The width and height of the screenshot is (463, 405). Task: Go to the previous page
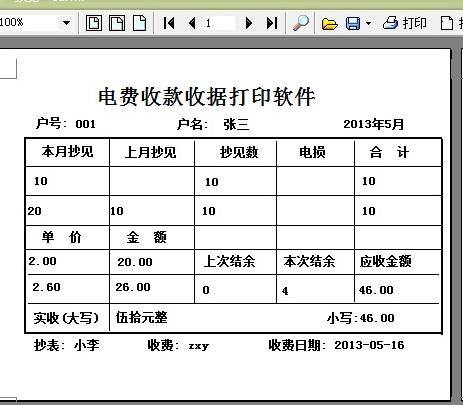tap(192, 23)
